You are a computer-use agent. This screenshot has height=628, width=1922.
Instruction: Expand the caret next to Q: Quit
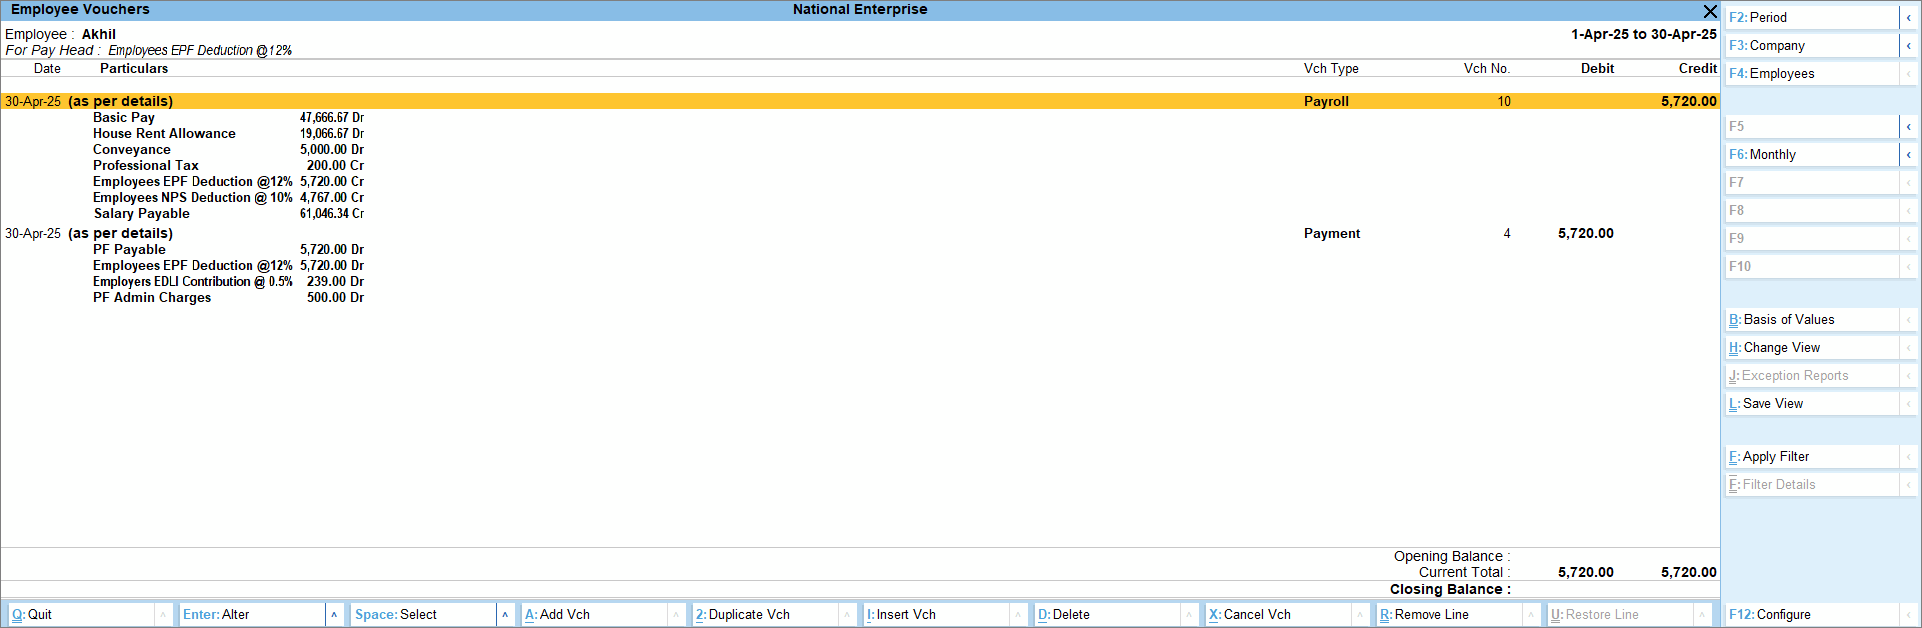coord(163,615)
